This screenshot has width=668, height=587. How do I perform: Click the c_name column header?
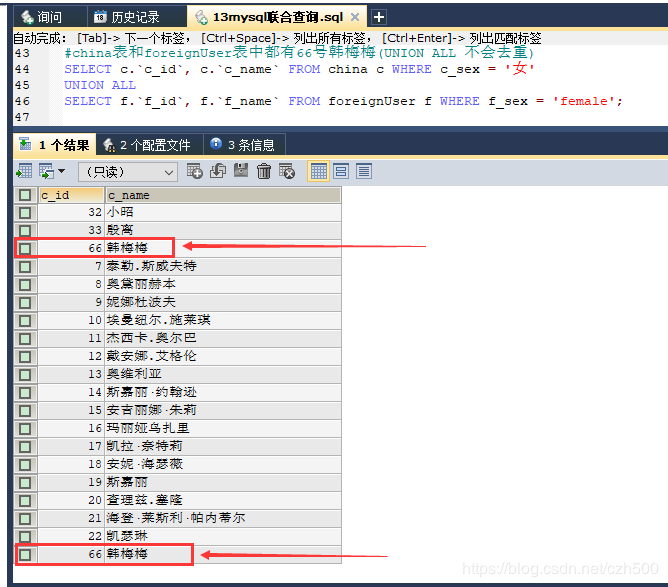tap(223, 195)
